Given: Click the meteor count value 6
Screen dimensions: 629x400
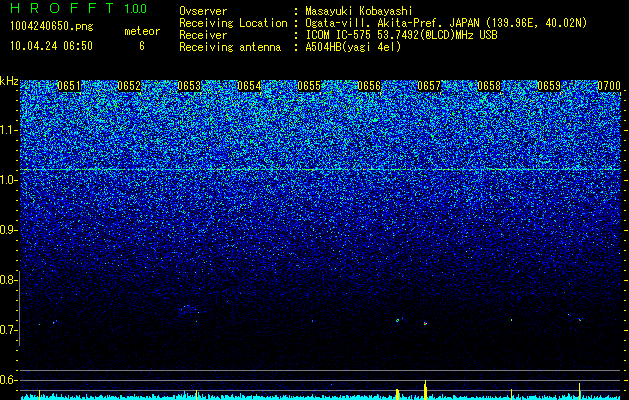Looking at the screenshot, I should point(142,46).
